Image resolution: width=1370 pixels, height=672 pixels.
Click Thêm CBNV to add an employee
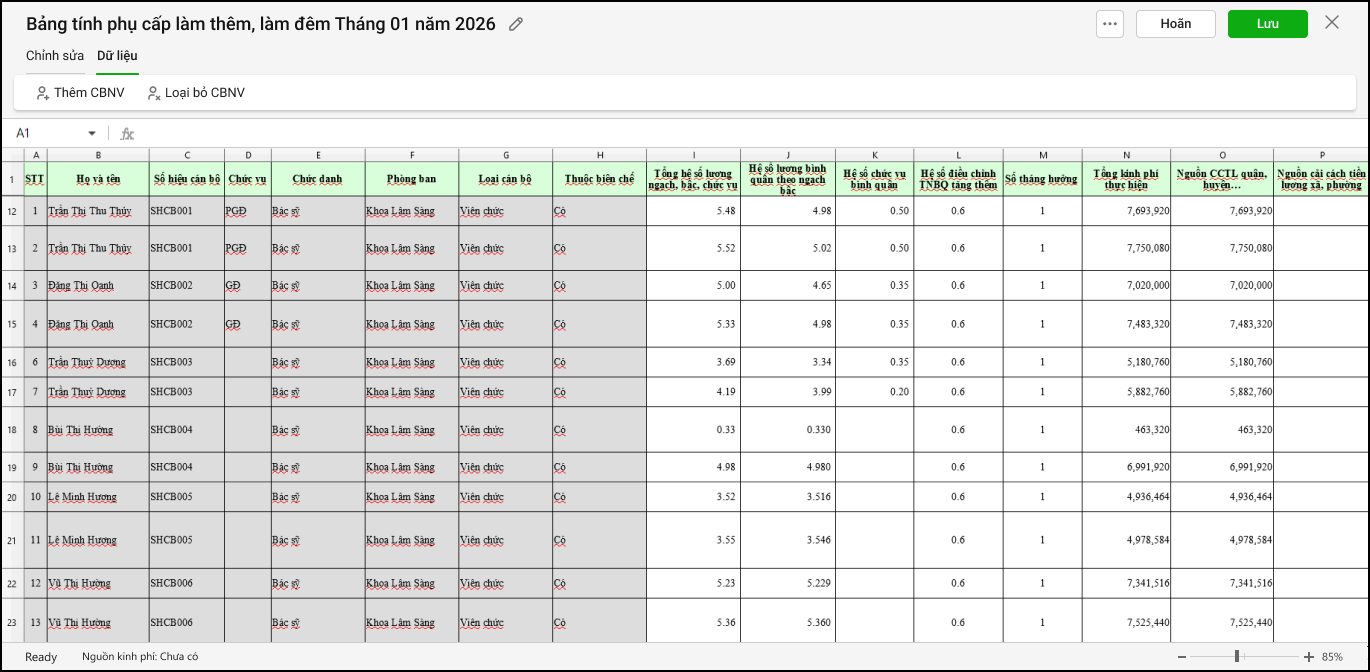tap(80, 93)
